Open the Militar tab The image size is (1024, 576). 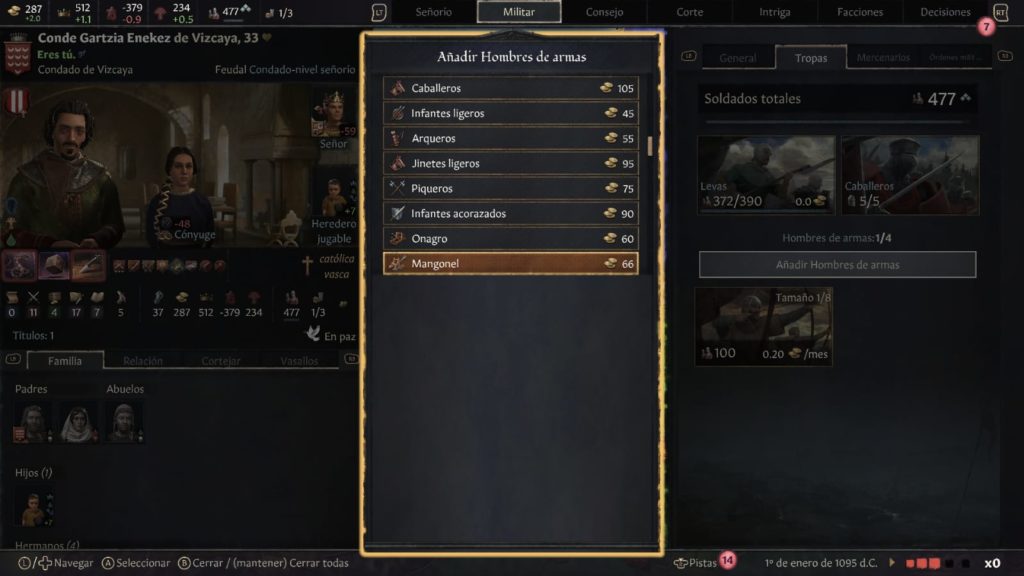[x=519, y=12]
